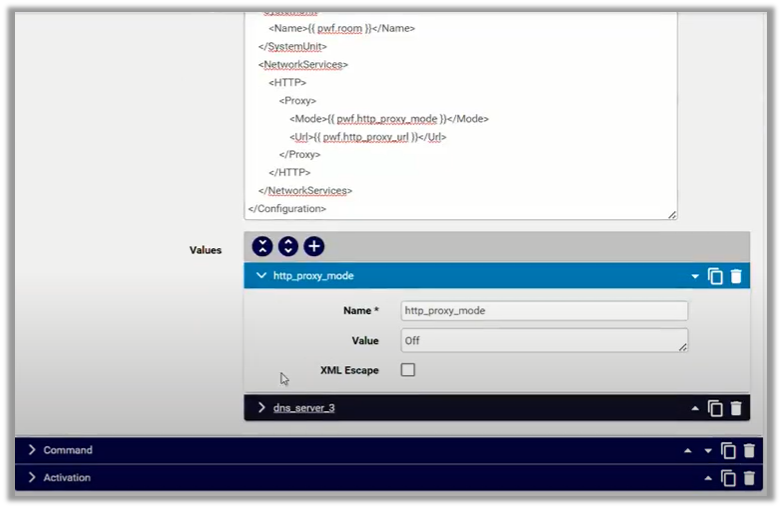Click the pwf.http_proxy_mode template line
Image resolution: width=782 pixels, height=508 pixels.
(x=389, y=119)
